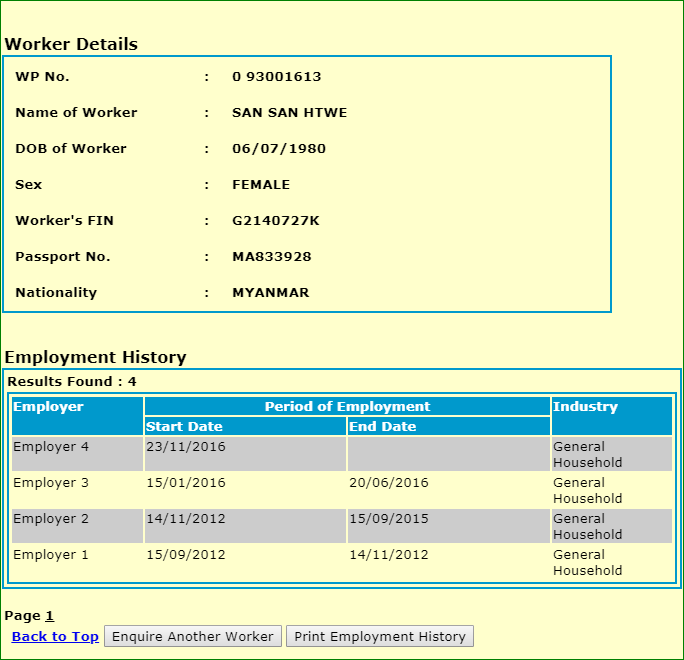Select the Period of Employment header
Image resolution: width=684 pixels, height=660 pixels.
point(347,407)
